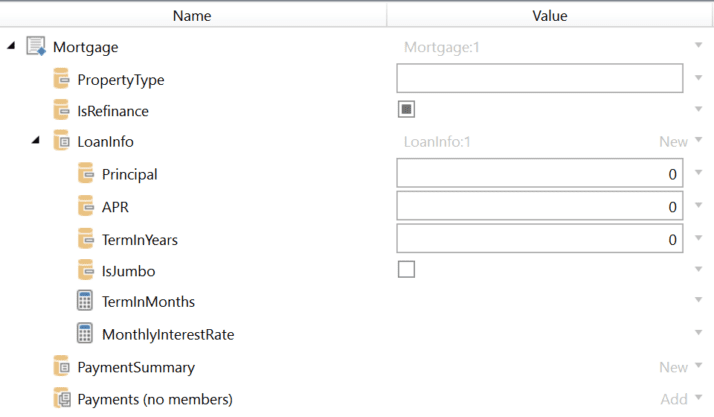This screenshot has height=417, width=714.
Task: Click New in the LoanInfo row
Action: click(x=673, y=142)
